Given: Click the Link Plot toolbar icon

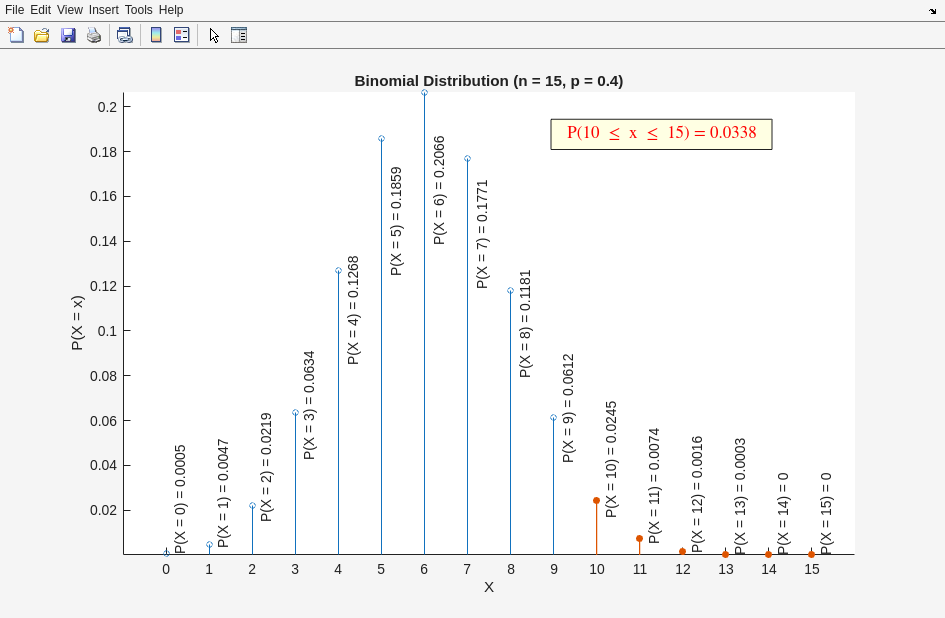Looking at the screenshot, I should [124, 35].
